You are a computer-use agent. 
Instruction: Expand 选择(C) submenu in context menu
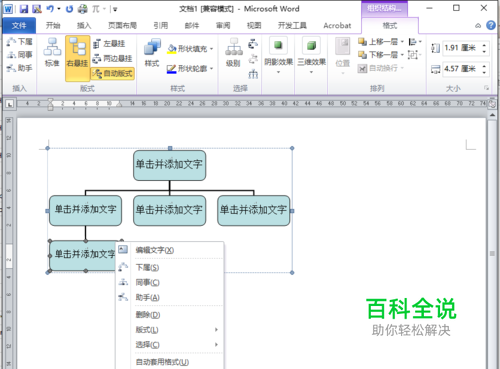coord(170,345)
